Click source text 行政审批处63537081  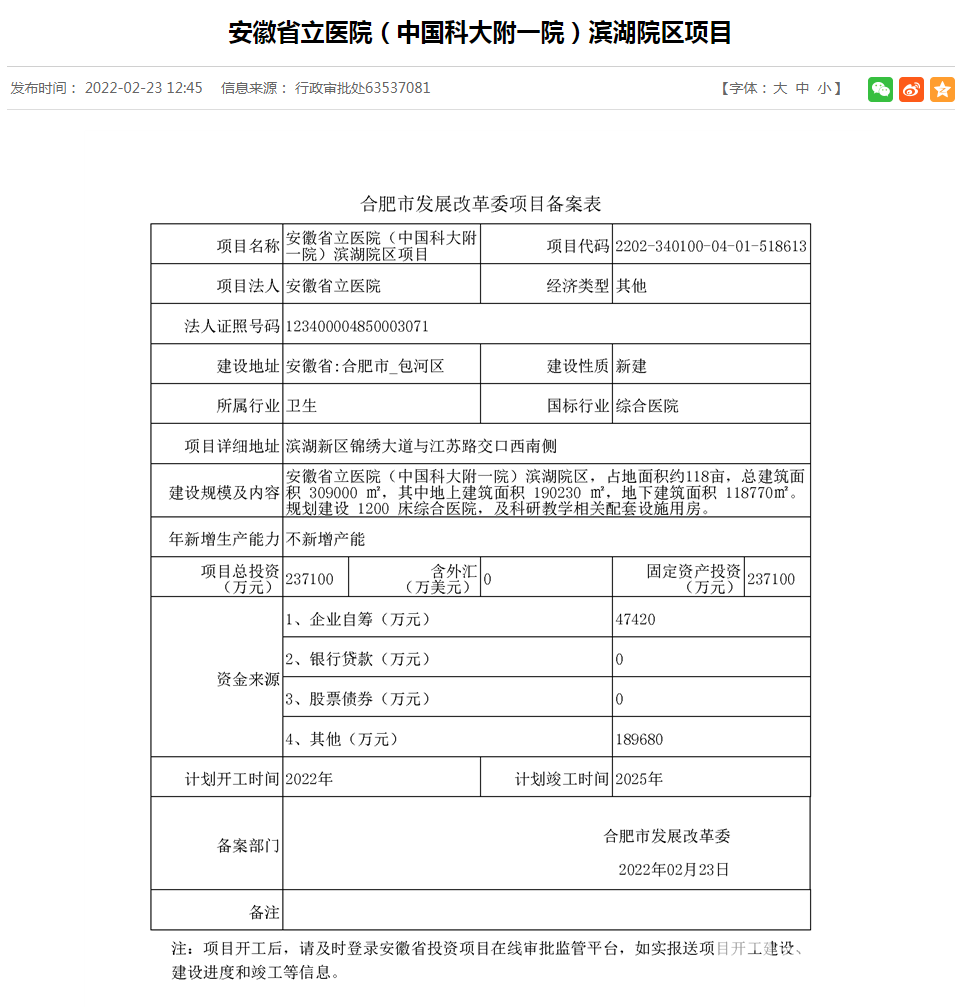coord(362,88)
